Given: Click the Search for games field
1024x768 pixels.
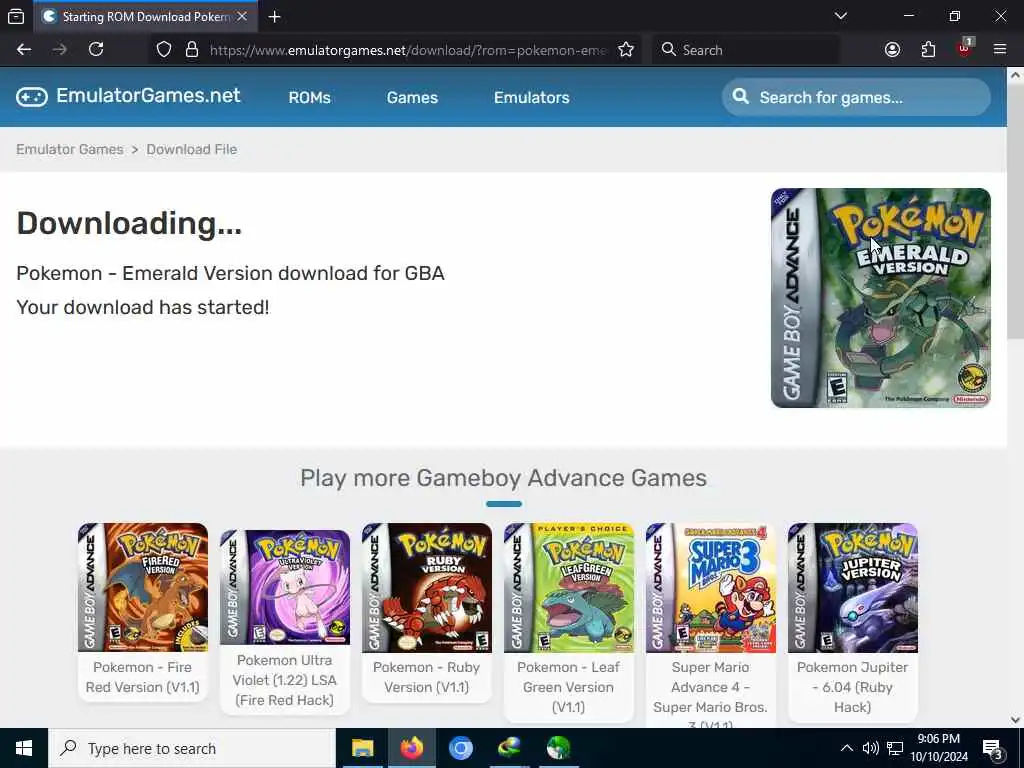Looking at the screenshot, I should coord(856,97).
